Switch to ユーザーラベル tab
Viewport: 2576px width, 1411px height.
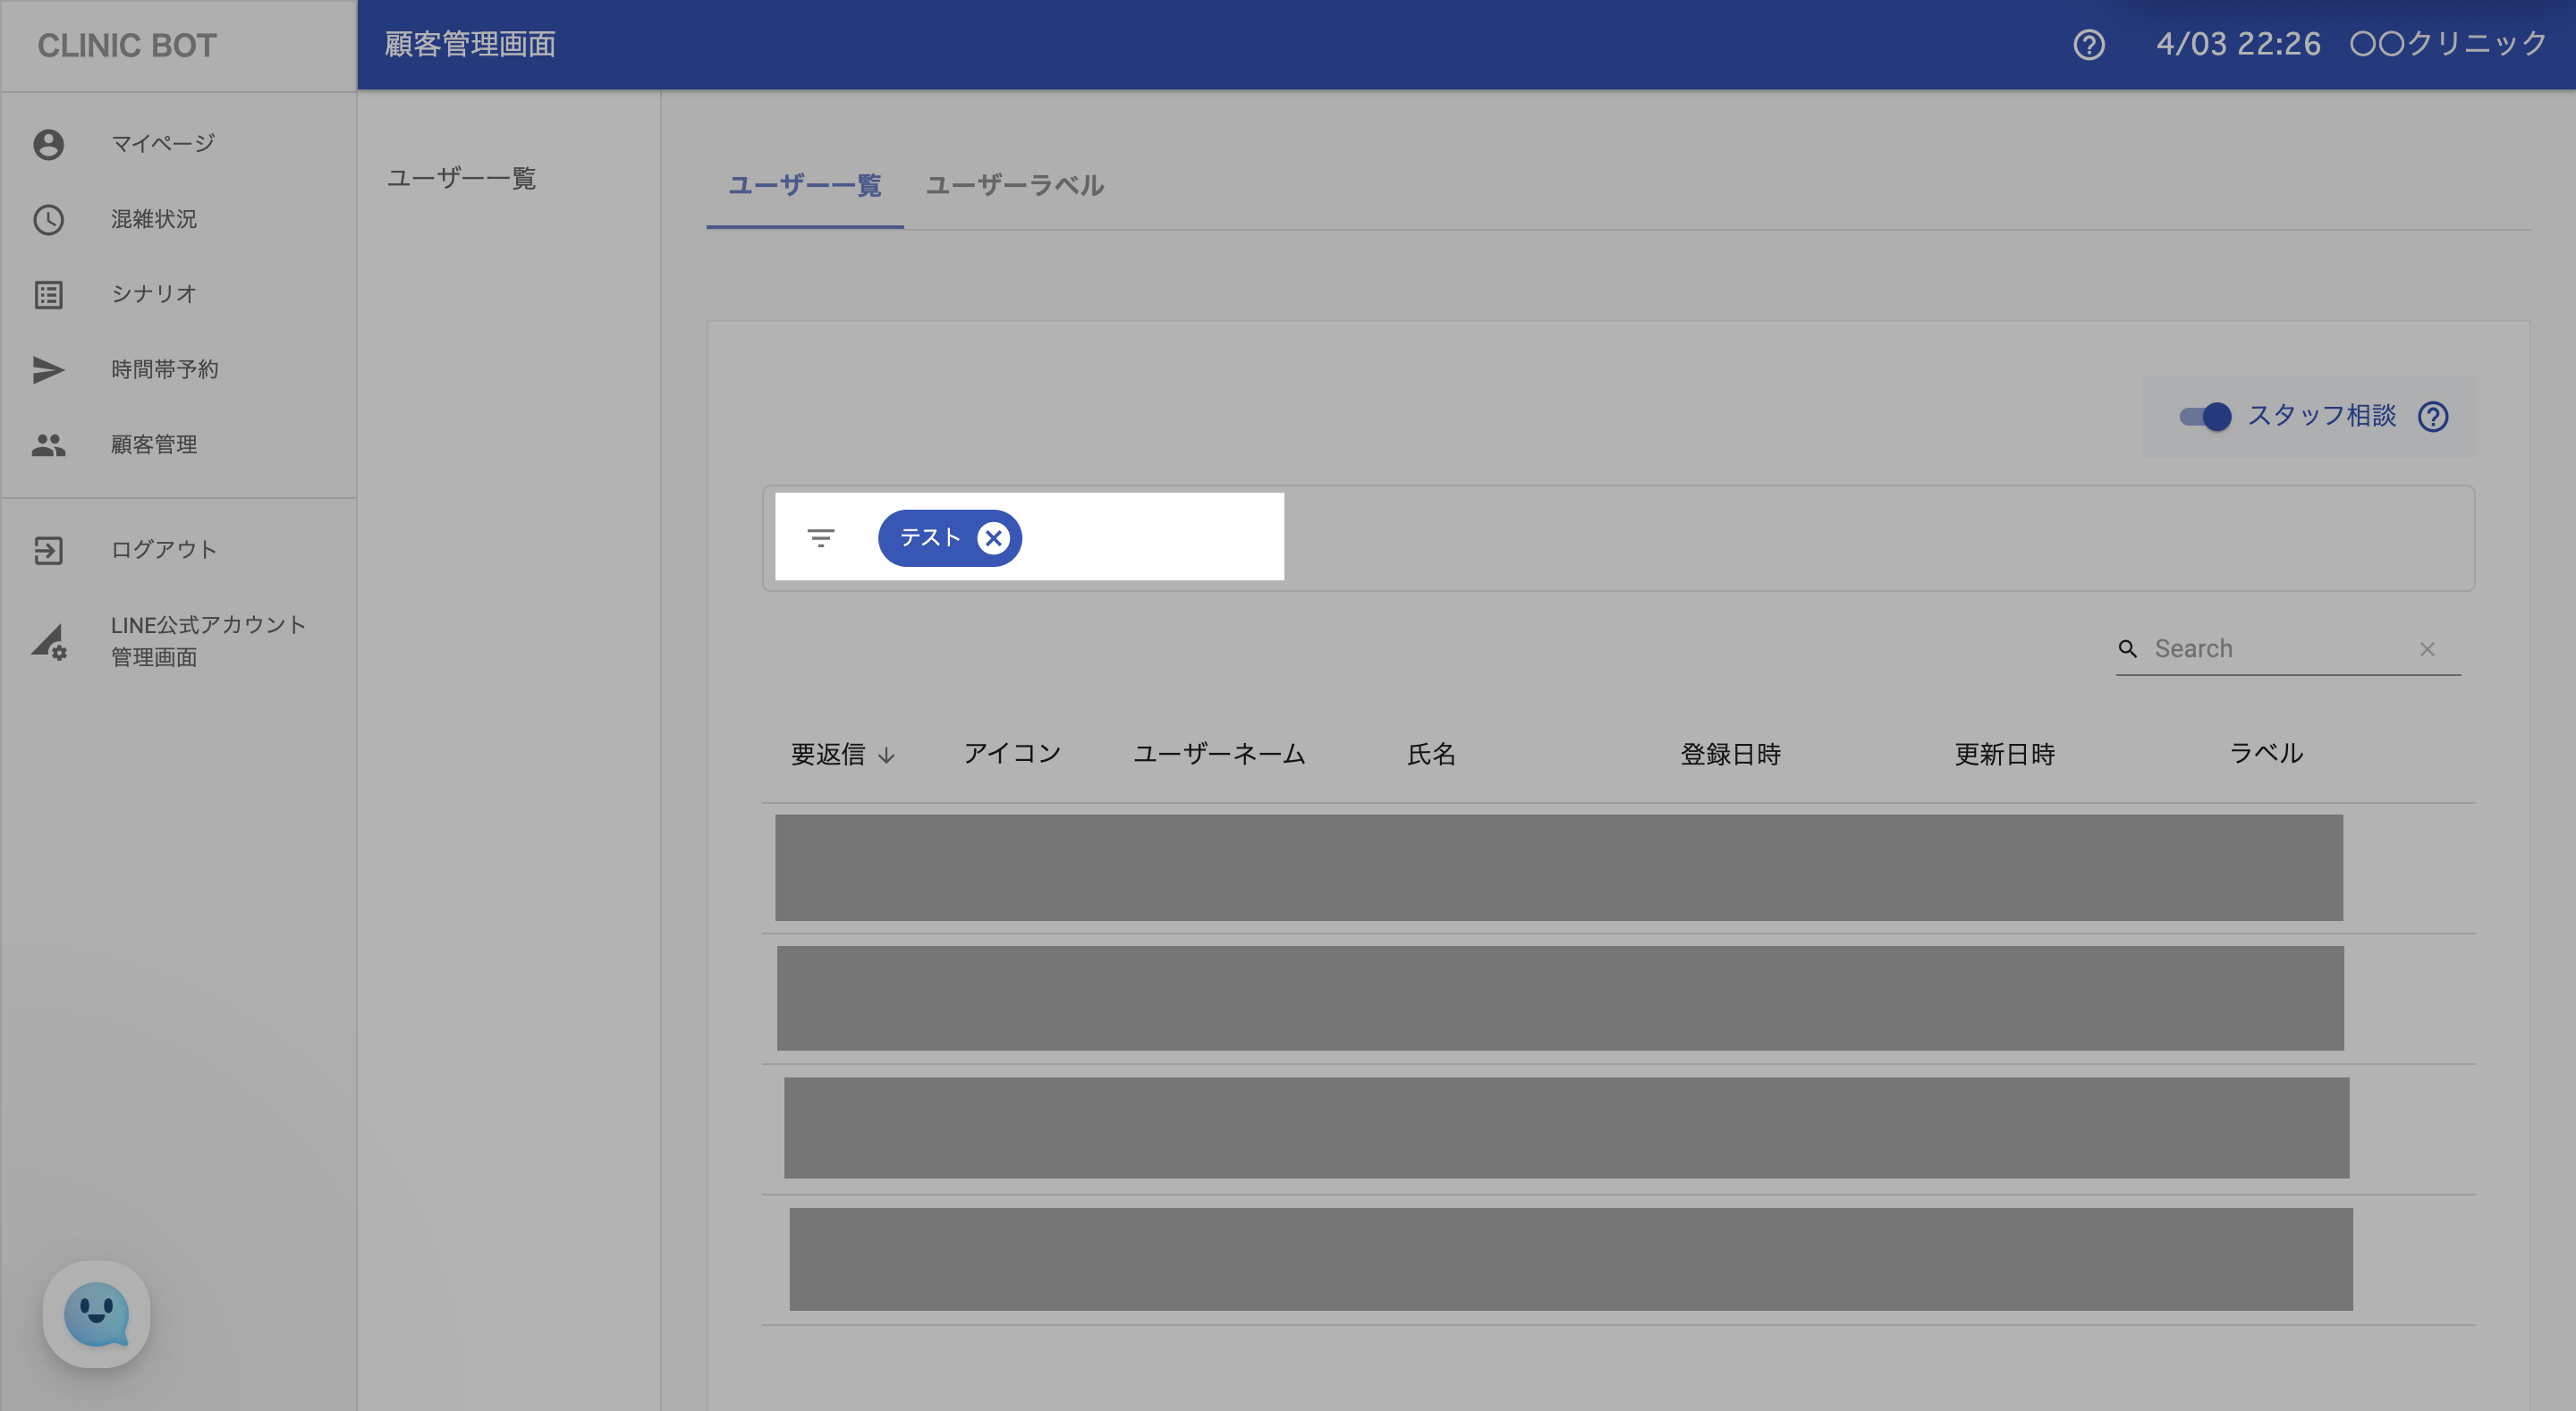tap(1014, 185)
